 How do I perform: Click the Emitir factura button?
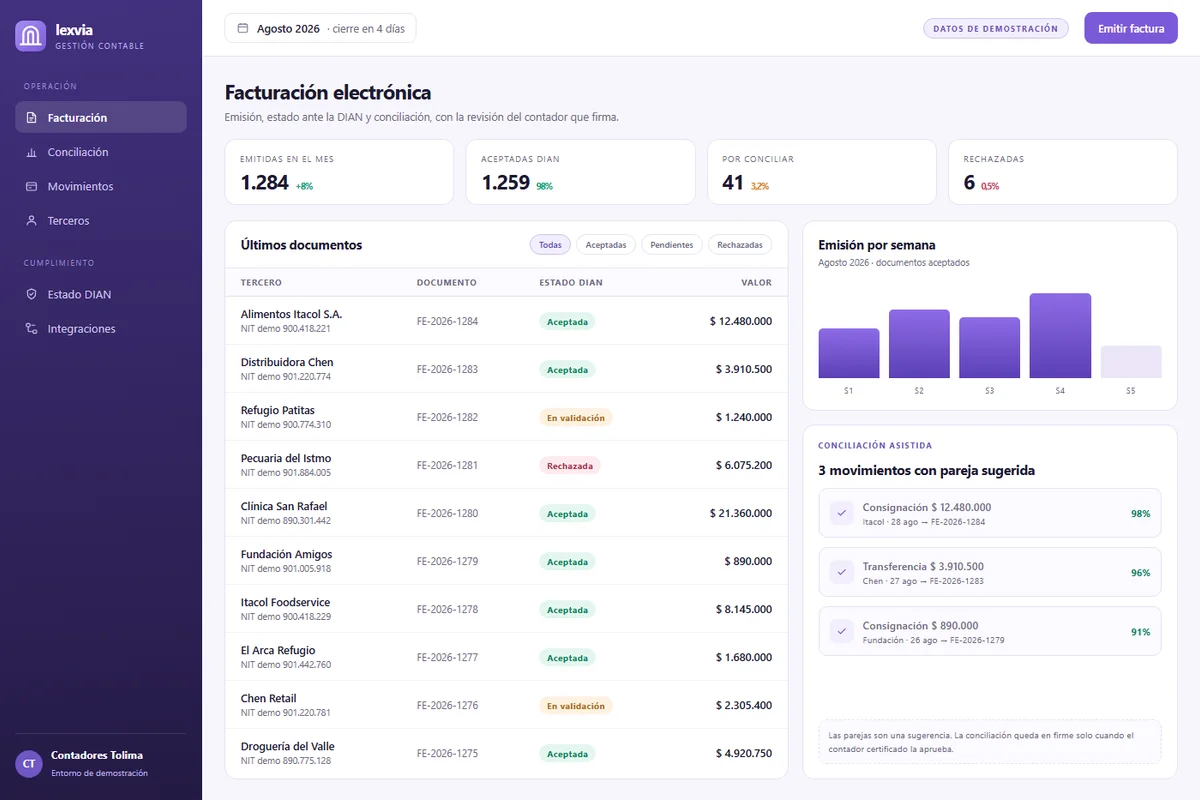[x=1131, y=28]
